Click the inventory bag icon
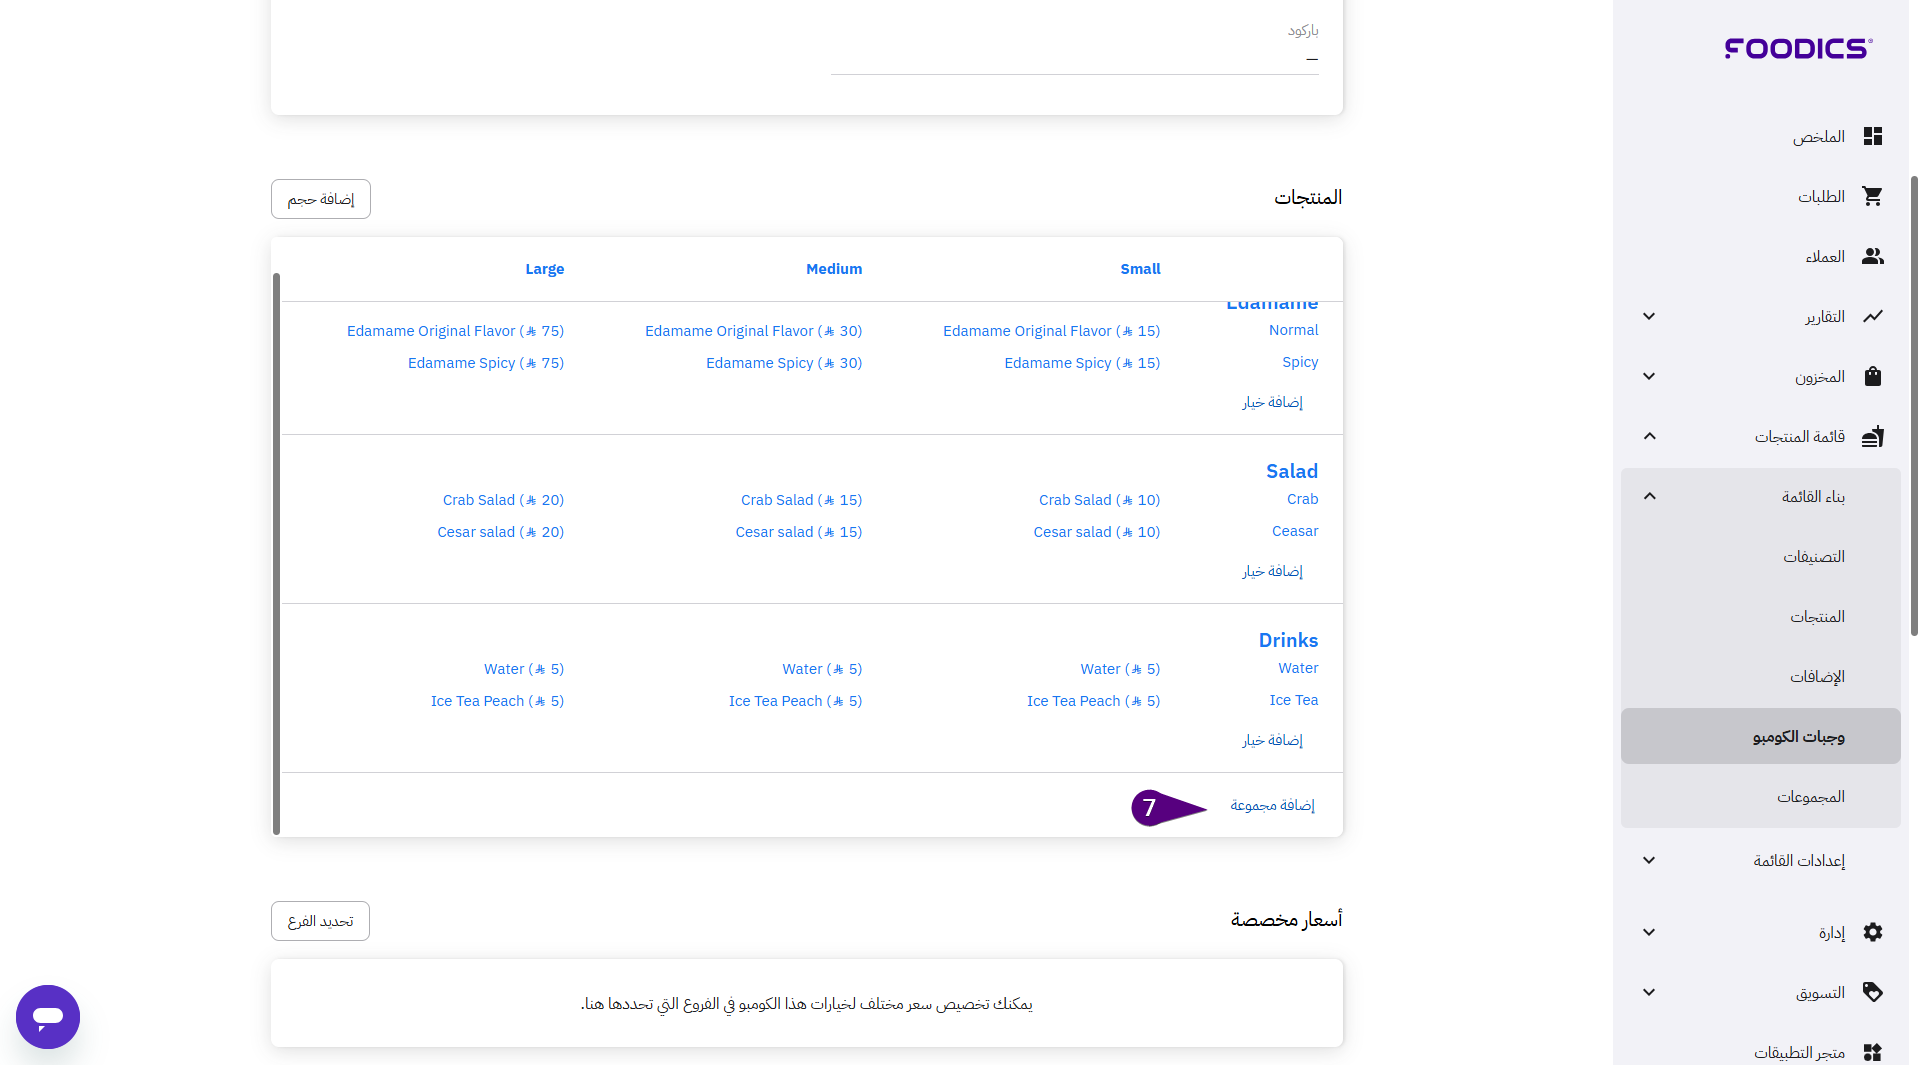Viewport: 1920px width, 1065px height. coord(1872,376)
